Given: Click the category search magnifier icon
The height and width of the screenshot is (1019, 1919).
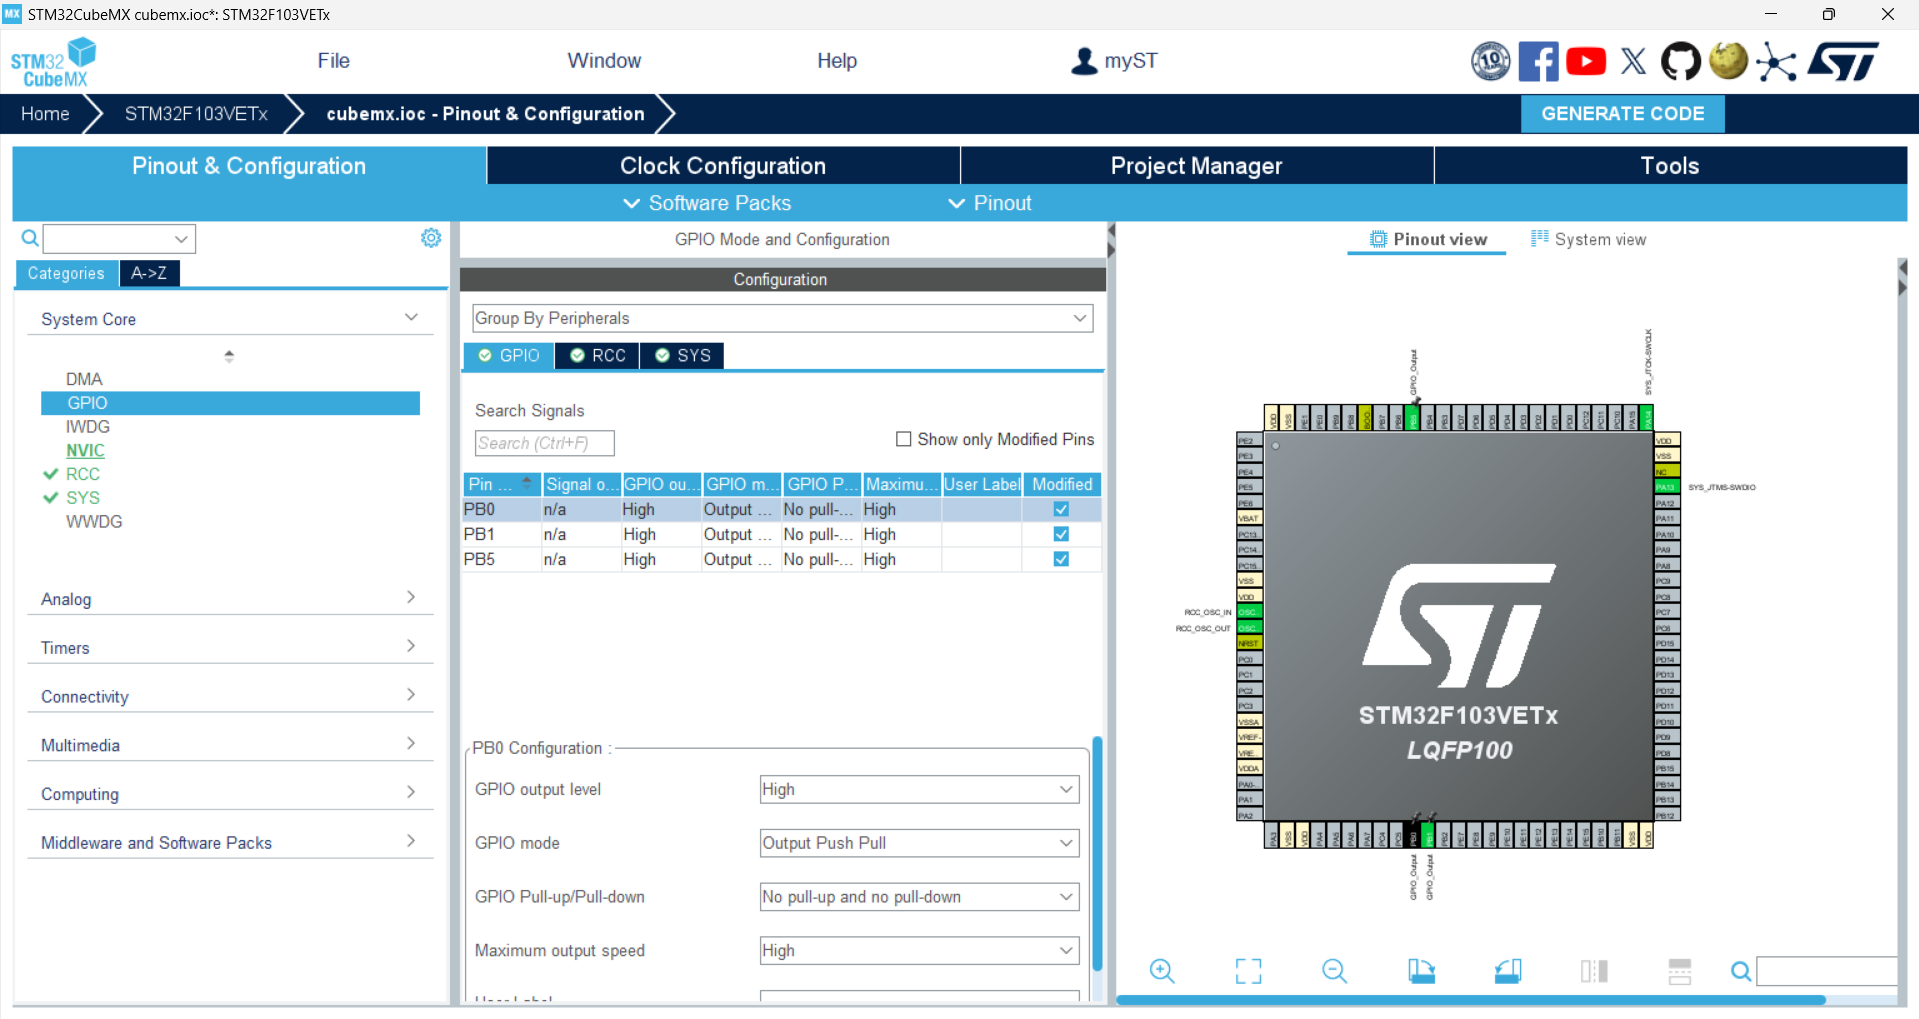Looking at the screenshot, I should [30, 238].
